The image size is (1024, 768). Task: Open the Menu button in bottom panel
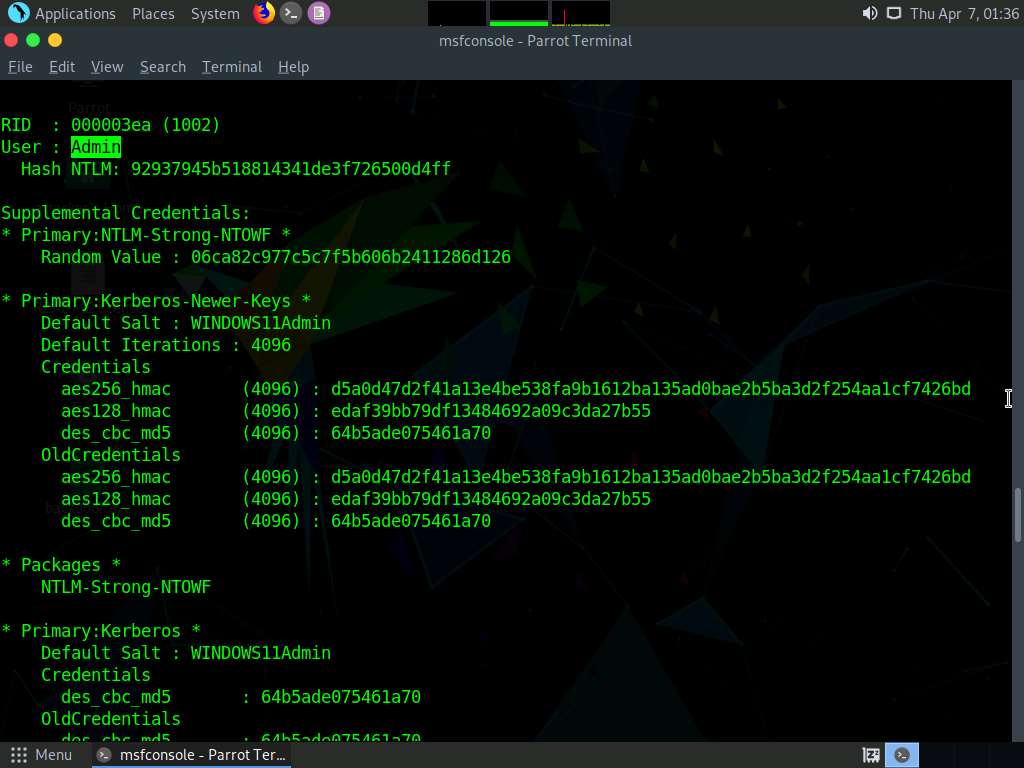point(42,755)
